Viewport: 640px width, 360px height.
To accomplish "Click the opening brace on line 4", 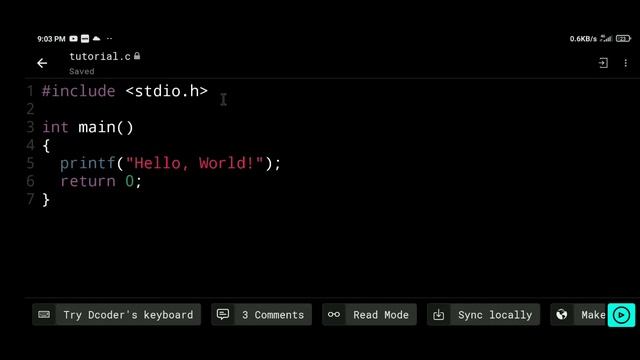I will point(46,145).
